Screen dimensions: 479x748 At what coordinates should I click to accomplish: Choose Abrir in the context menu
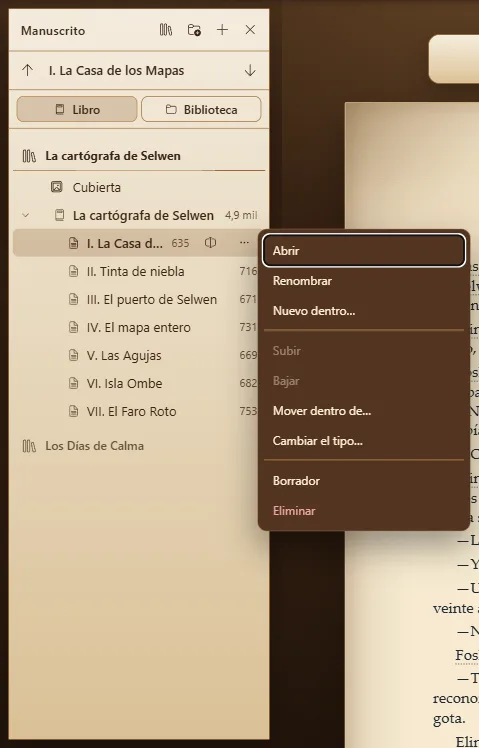(x=364, y=250)
